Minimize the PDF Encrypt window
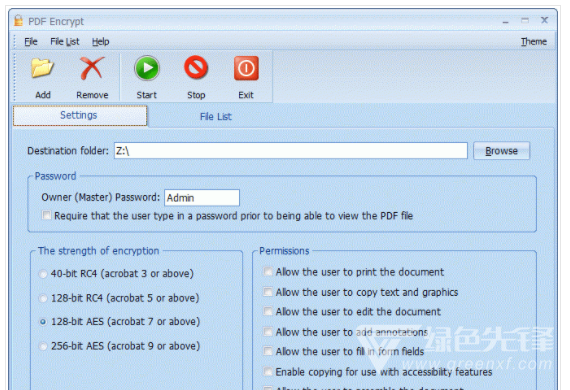 (x=506, y=21)
